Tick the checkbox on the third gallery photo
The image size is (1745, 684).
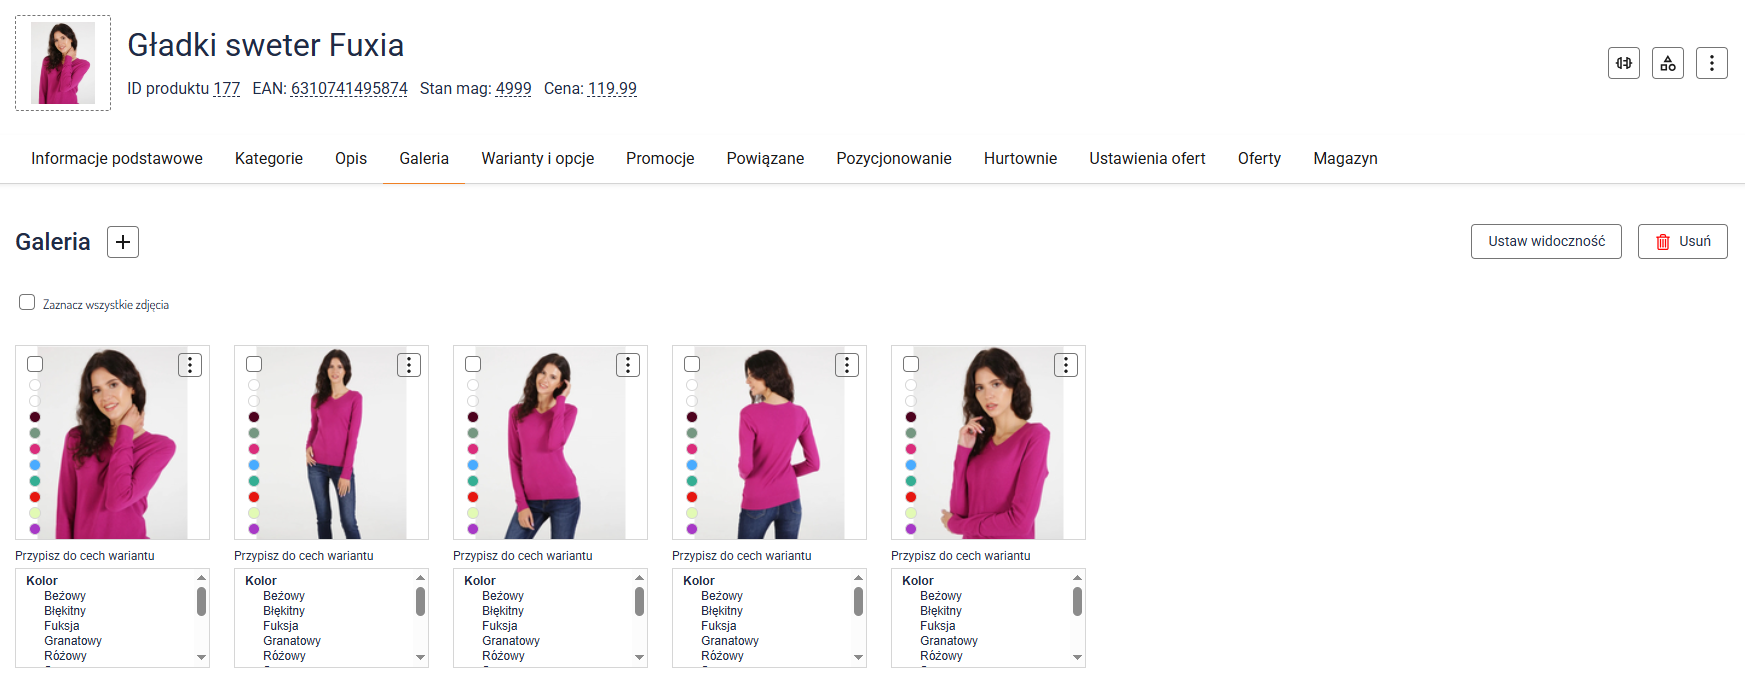click(473, 364)
